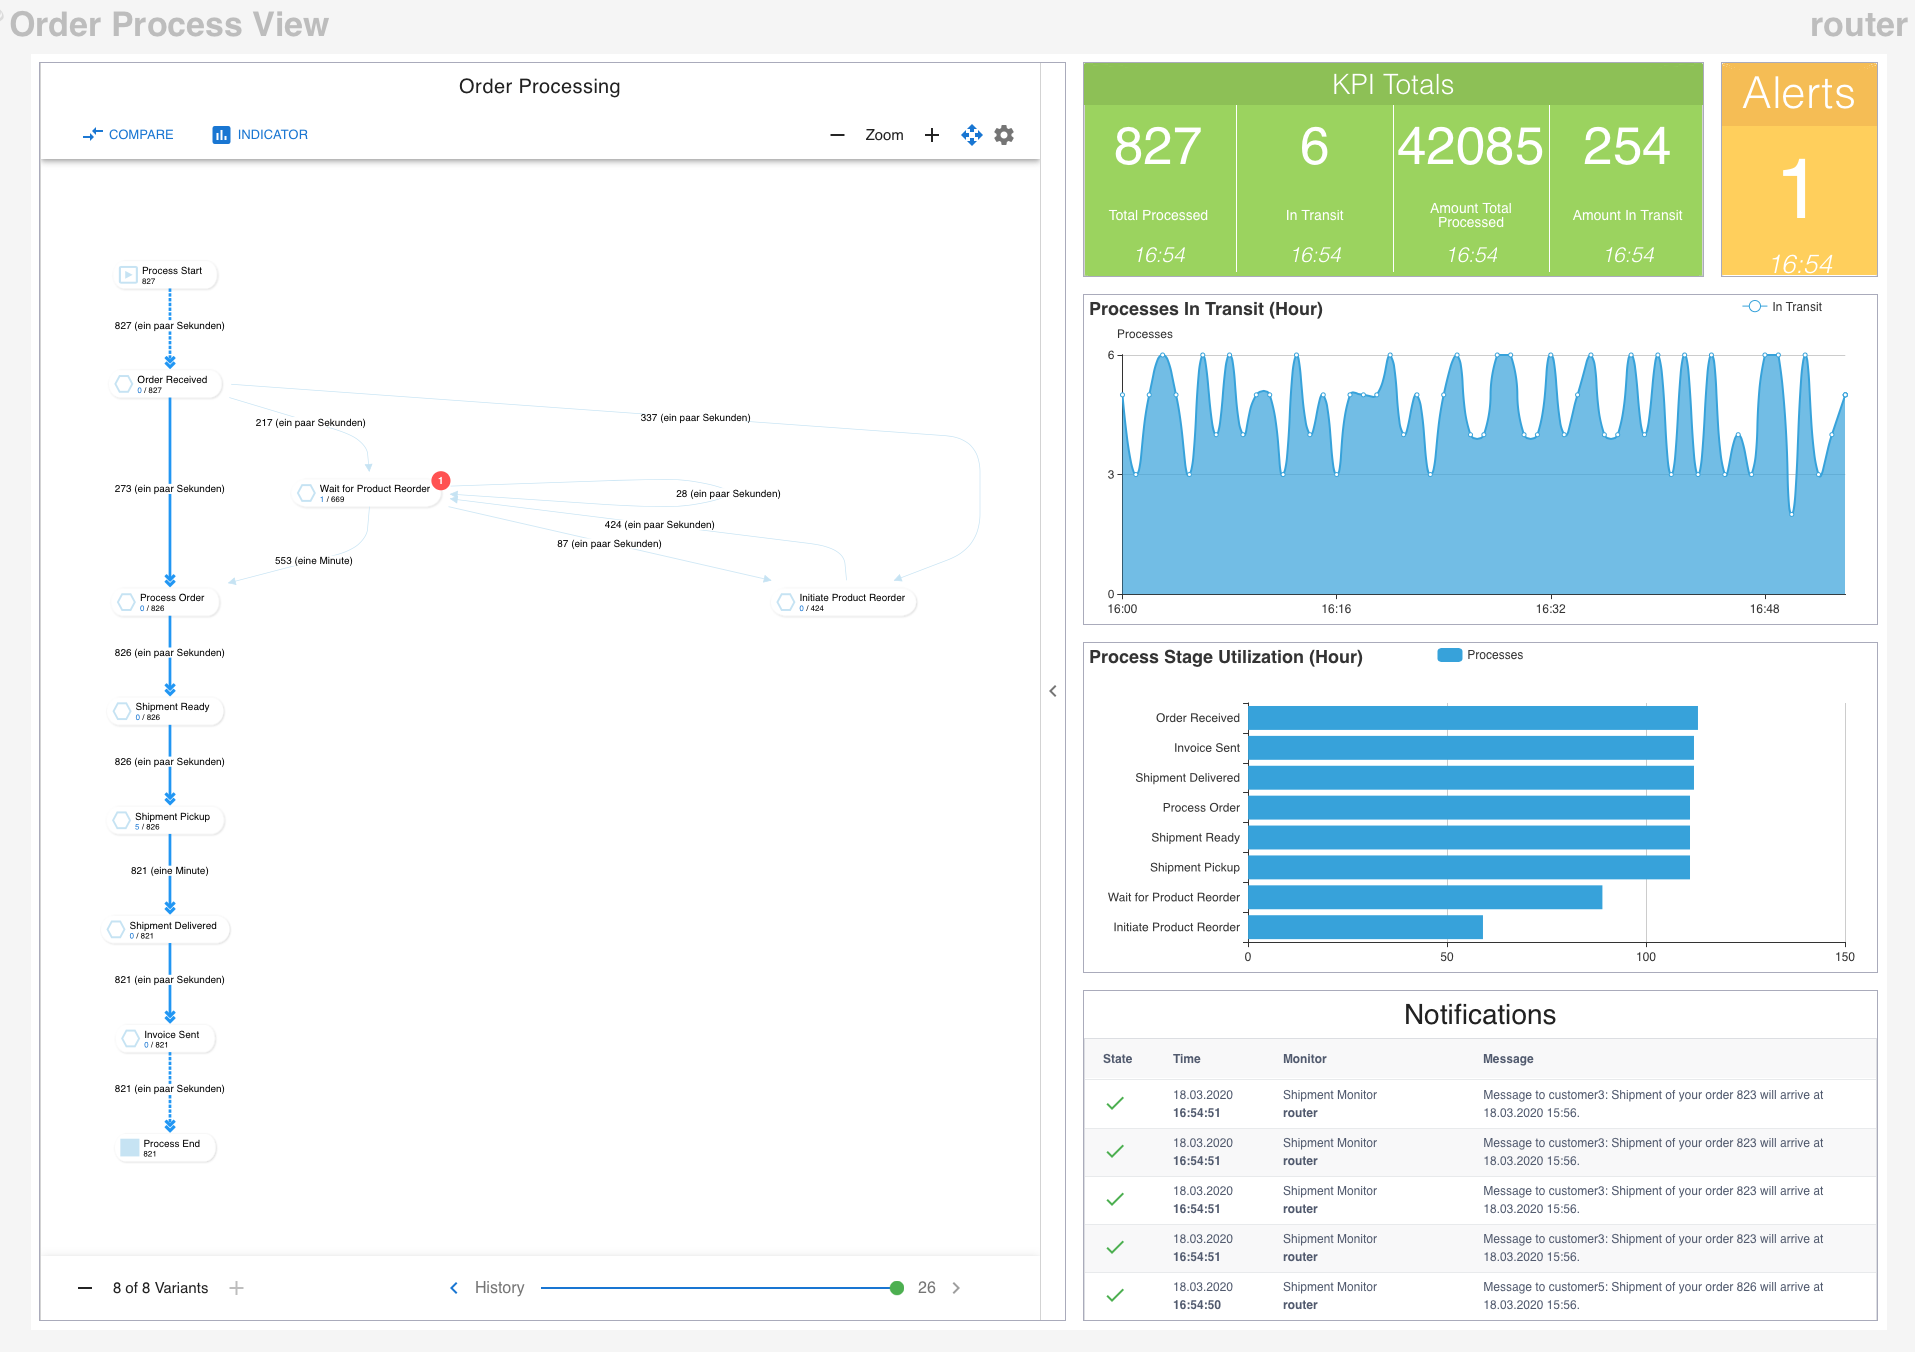The image size is (1915, 1352).
Task: Collapse the Order Processing panel side arrow
Action: tap(1053, 691)
